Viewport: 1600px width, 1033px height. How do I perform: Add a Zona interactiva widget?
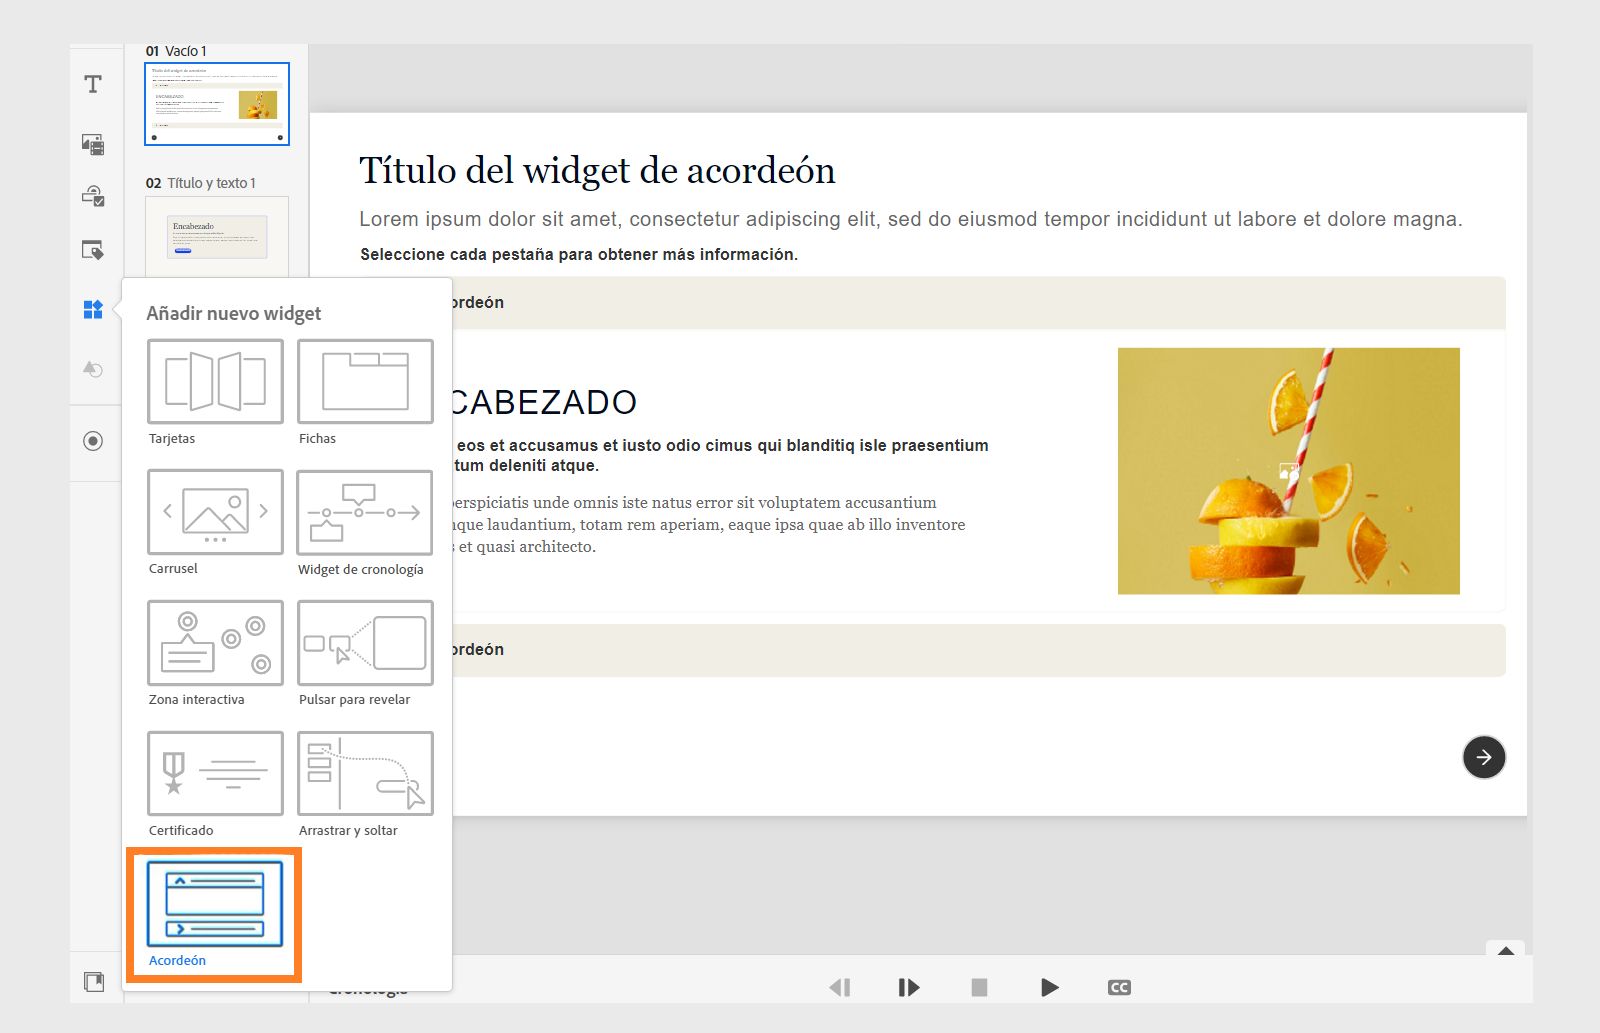(x=215, y=643)
